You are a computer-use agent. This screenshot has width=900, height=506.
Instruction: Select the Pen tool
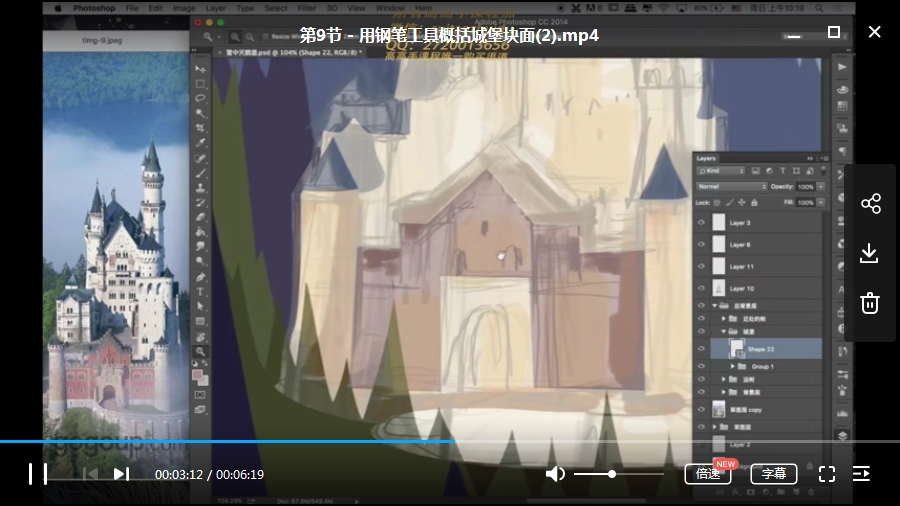(x=200, y=277)
